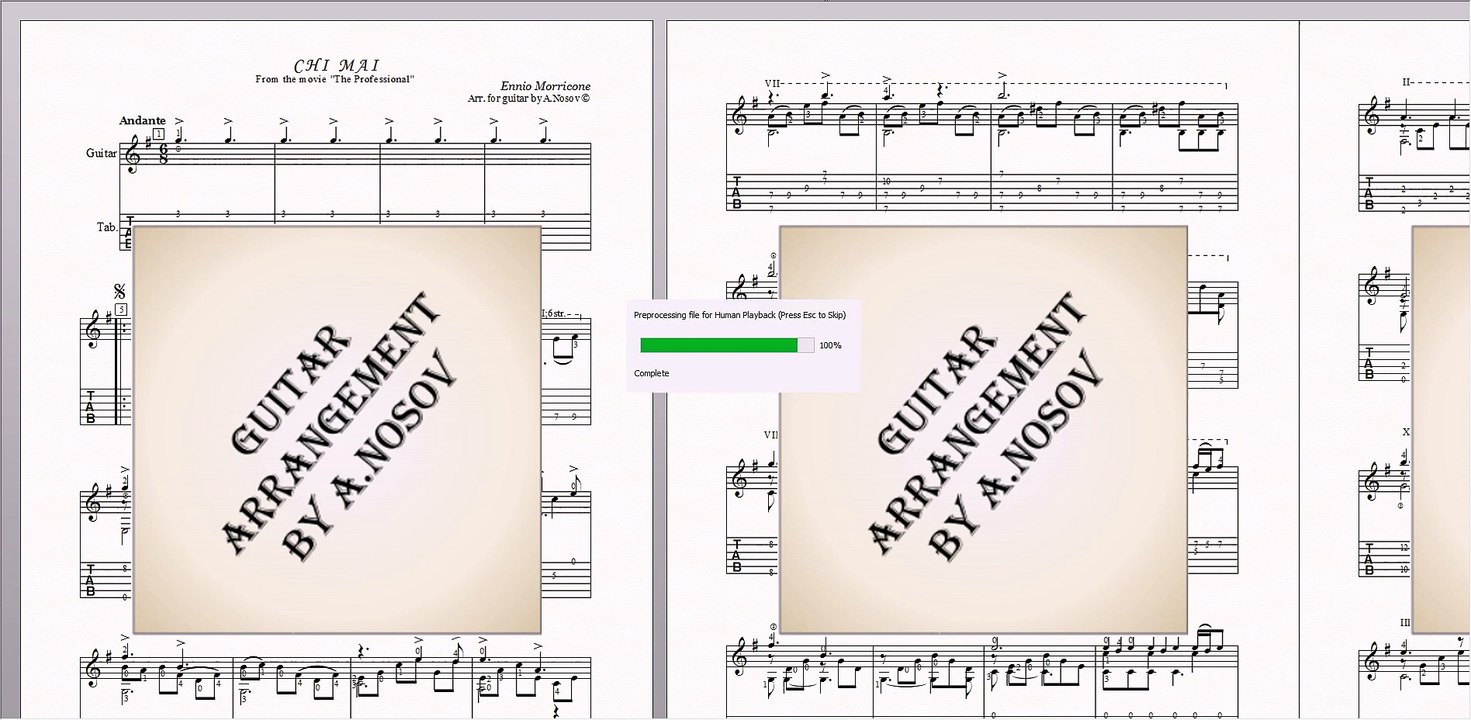Click the "VII" position marking atop page two
Screen dimensions: 1471x720
[x=772, y=83]
